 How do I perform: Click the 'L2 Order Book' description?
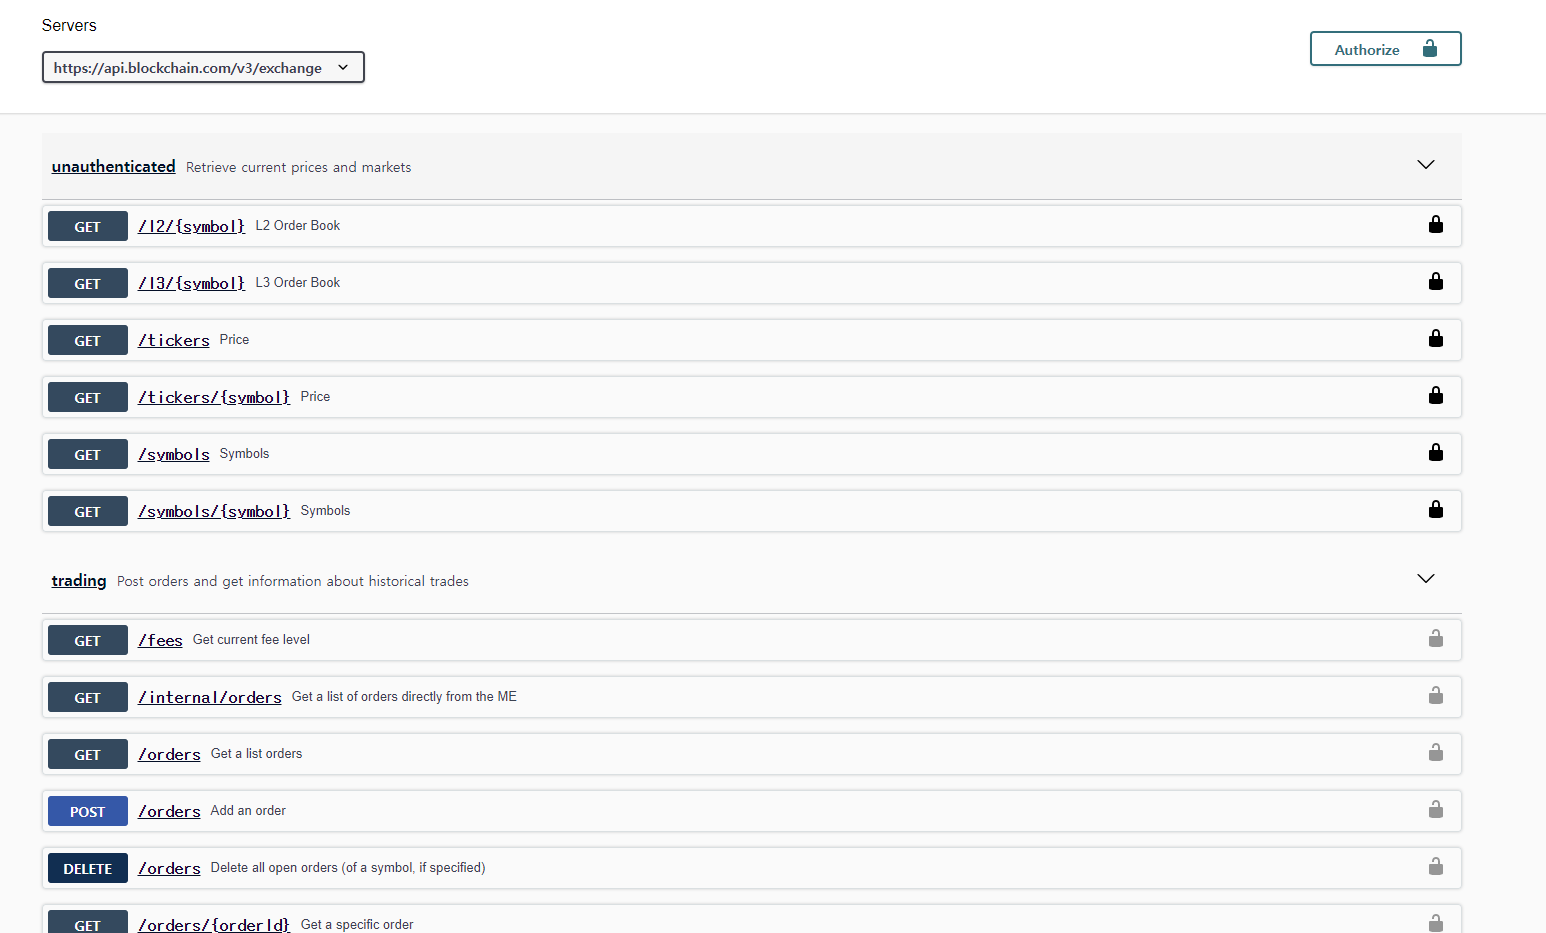pyautogui.click(x=298, y=225)
